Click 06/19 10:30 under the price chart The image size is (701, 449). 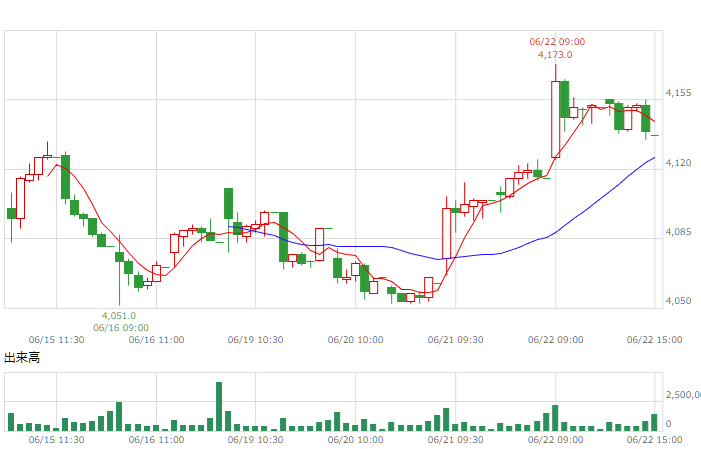255,340
